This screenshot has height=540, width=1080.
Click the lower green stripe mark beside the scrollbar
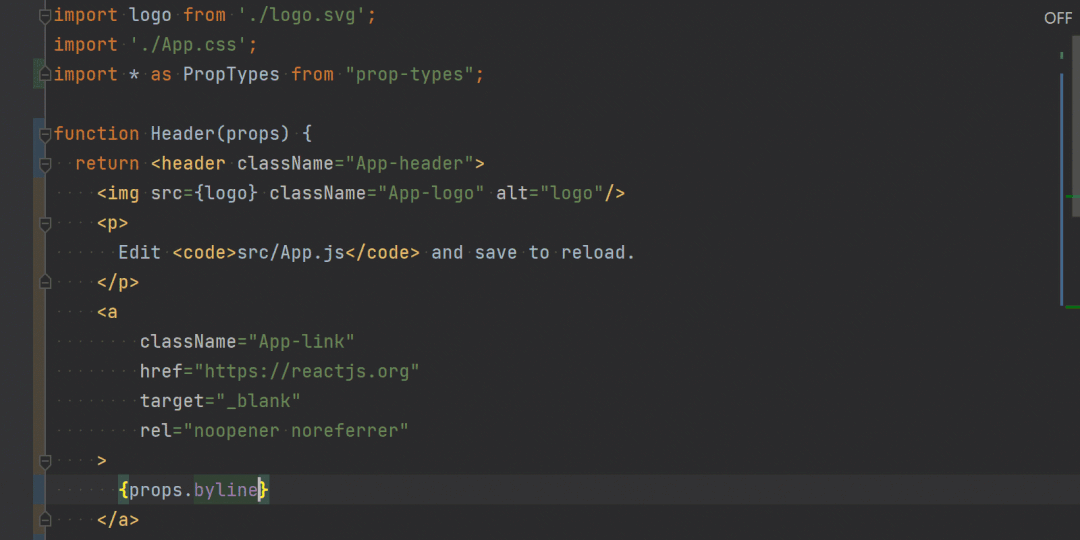(x=1072, y=307)
